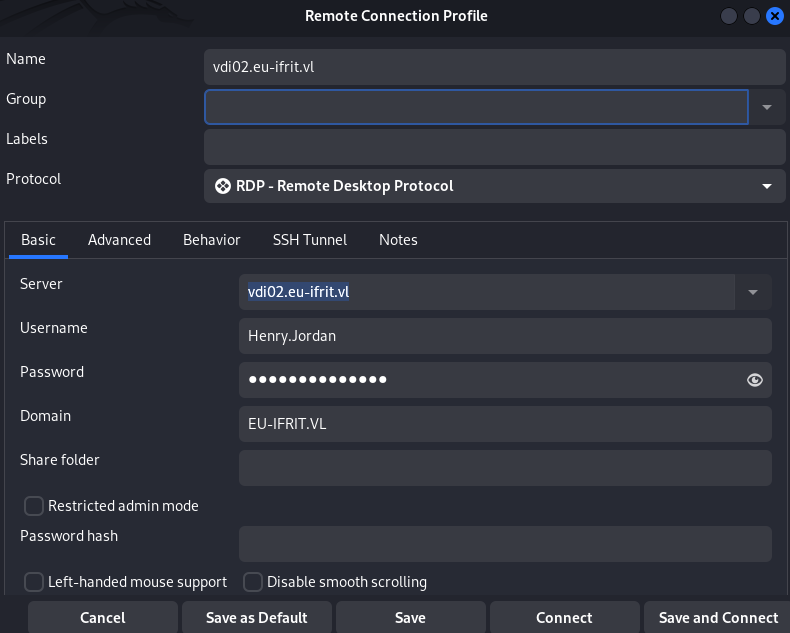Enable Restricted admin mode checkbox

click(34, 505)
